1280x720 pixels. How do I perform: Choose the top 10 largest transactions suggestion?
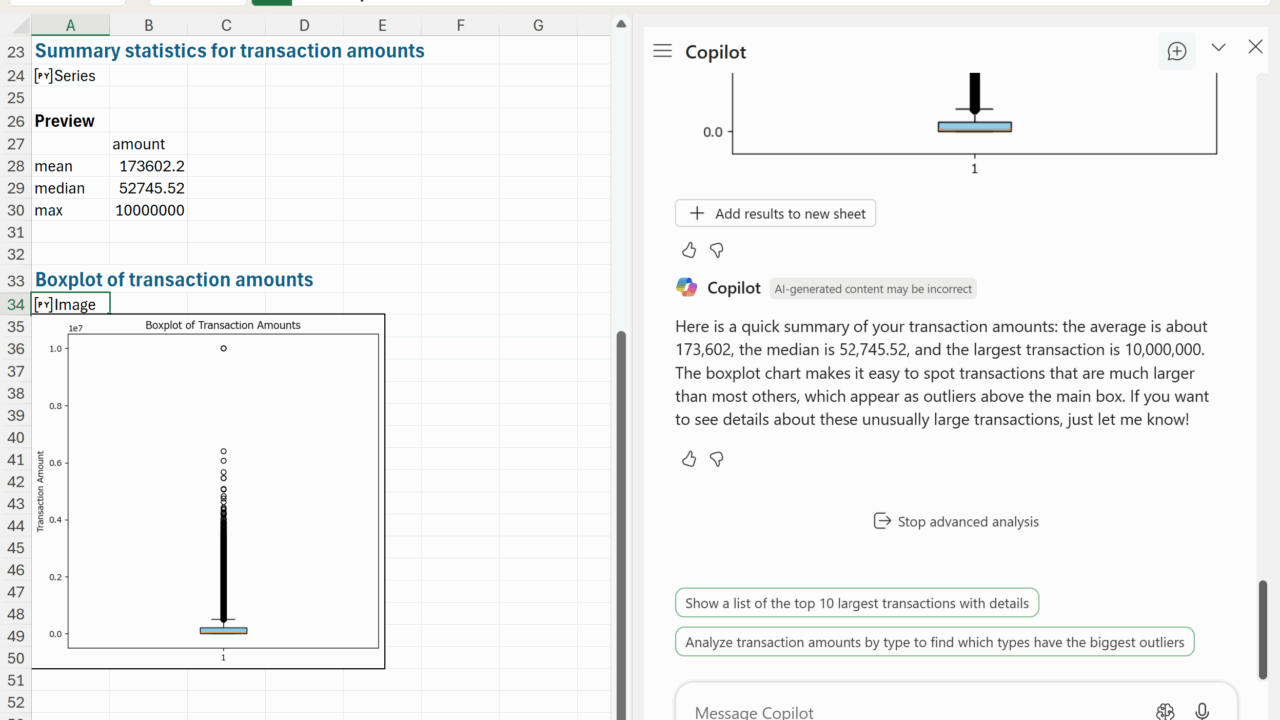pos(857,603)
